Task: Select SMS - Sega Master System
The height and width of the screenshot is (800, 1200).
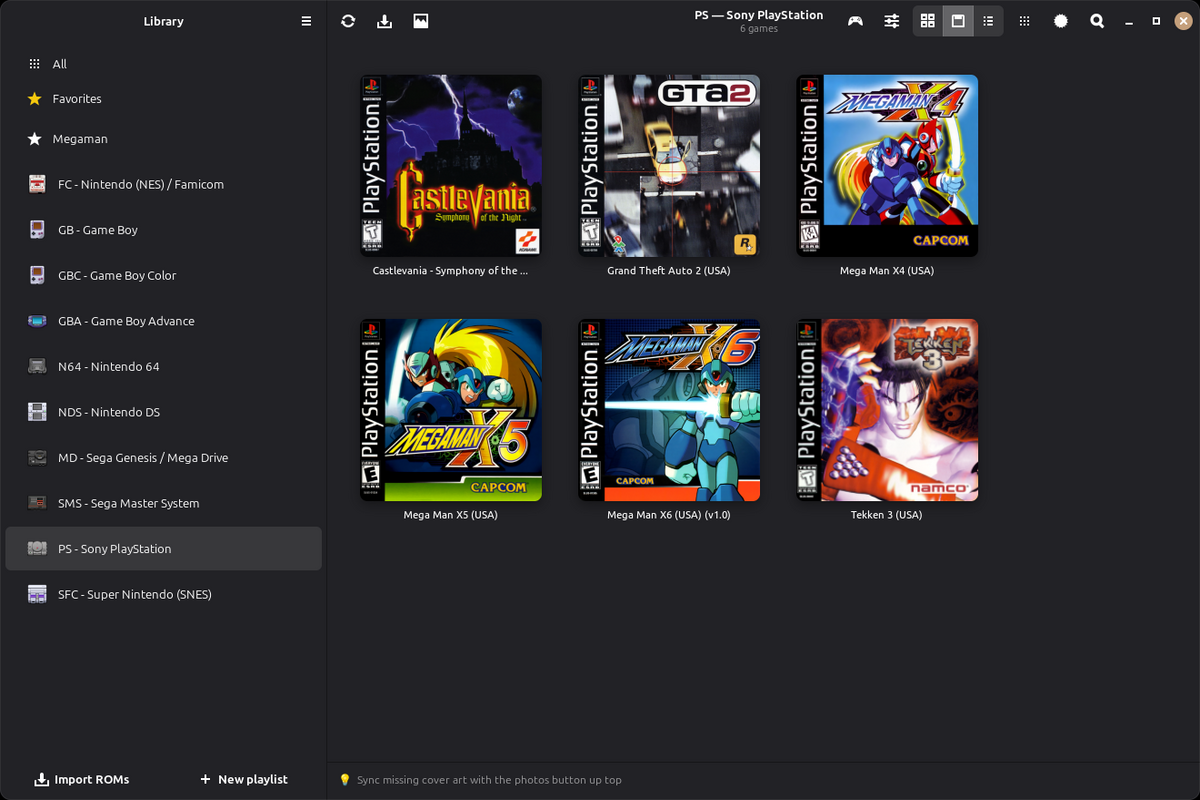Action: coord(164,503)
